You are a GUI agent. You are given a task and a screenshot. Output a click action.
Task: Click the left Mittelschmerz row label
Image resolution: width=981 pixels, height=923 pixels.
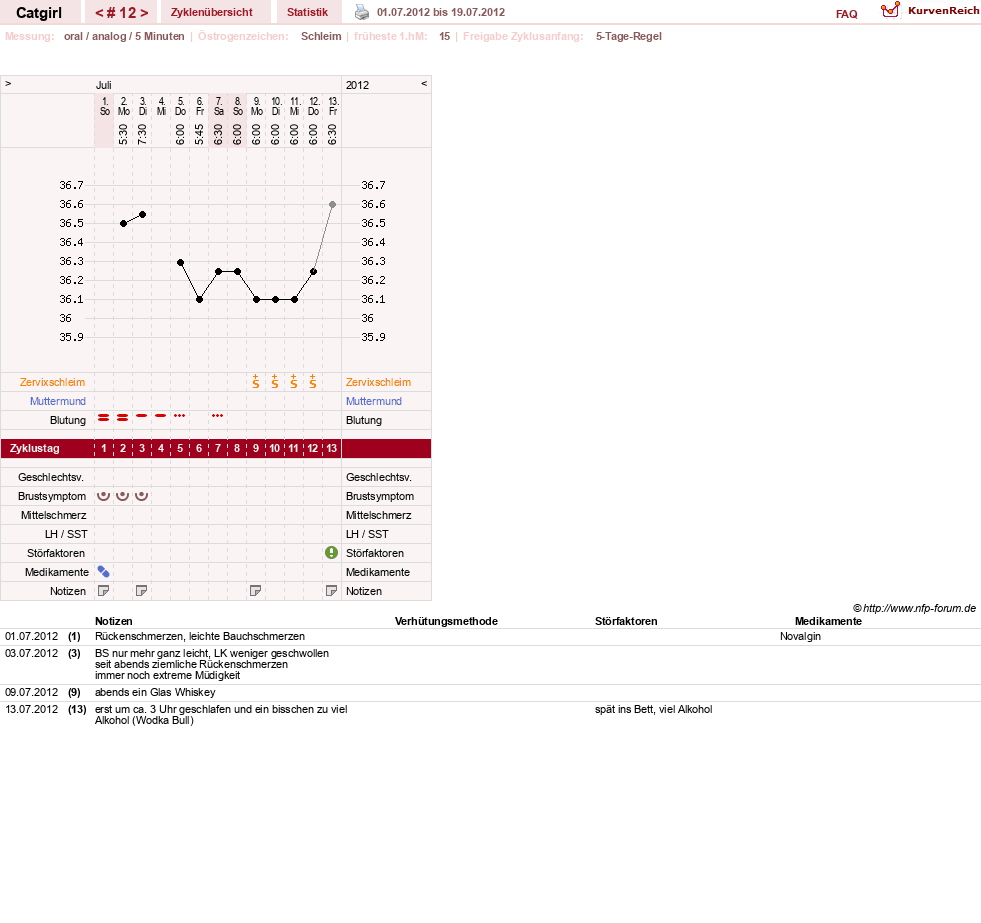point(53,515)
